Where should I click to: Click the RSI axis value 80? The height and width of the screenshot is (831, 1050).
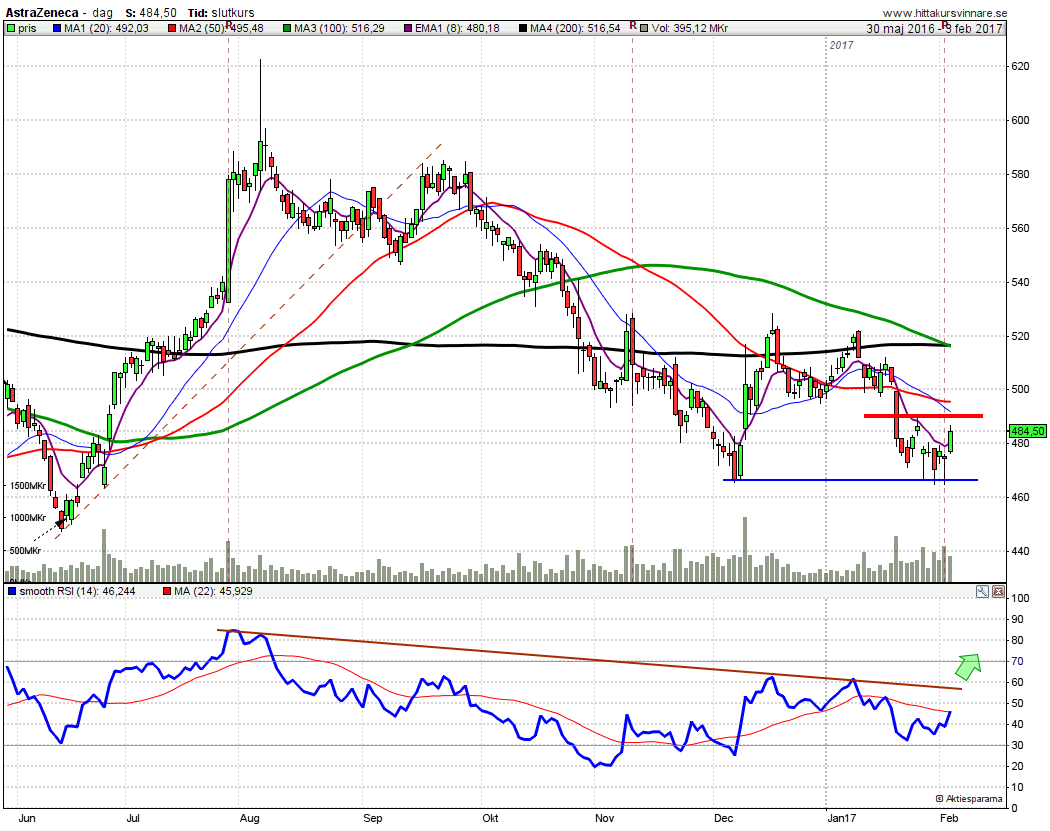pyautogui.click(x=1017, y=640)
